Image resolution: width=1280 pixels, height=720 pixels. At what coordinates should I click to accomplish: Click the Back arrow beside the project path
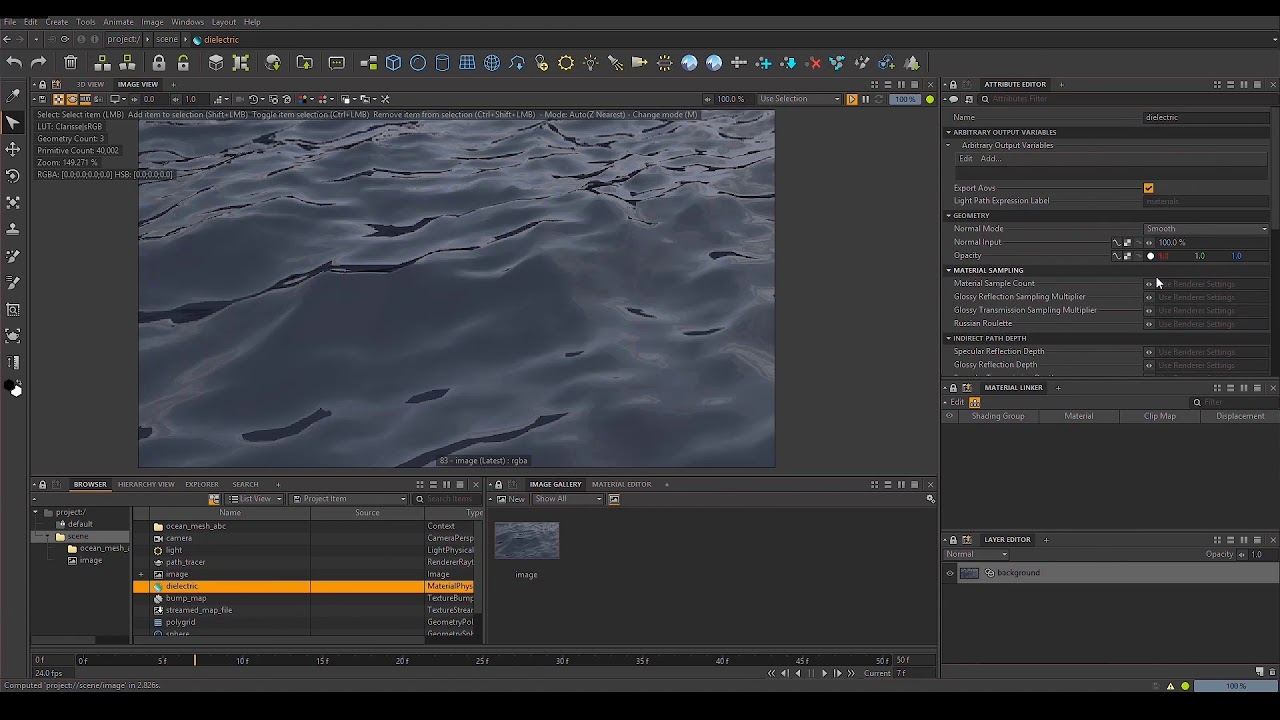8,39
